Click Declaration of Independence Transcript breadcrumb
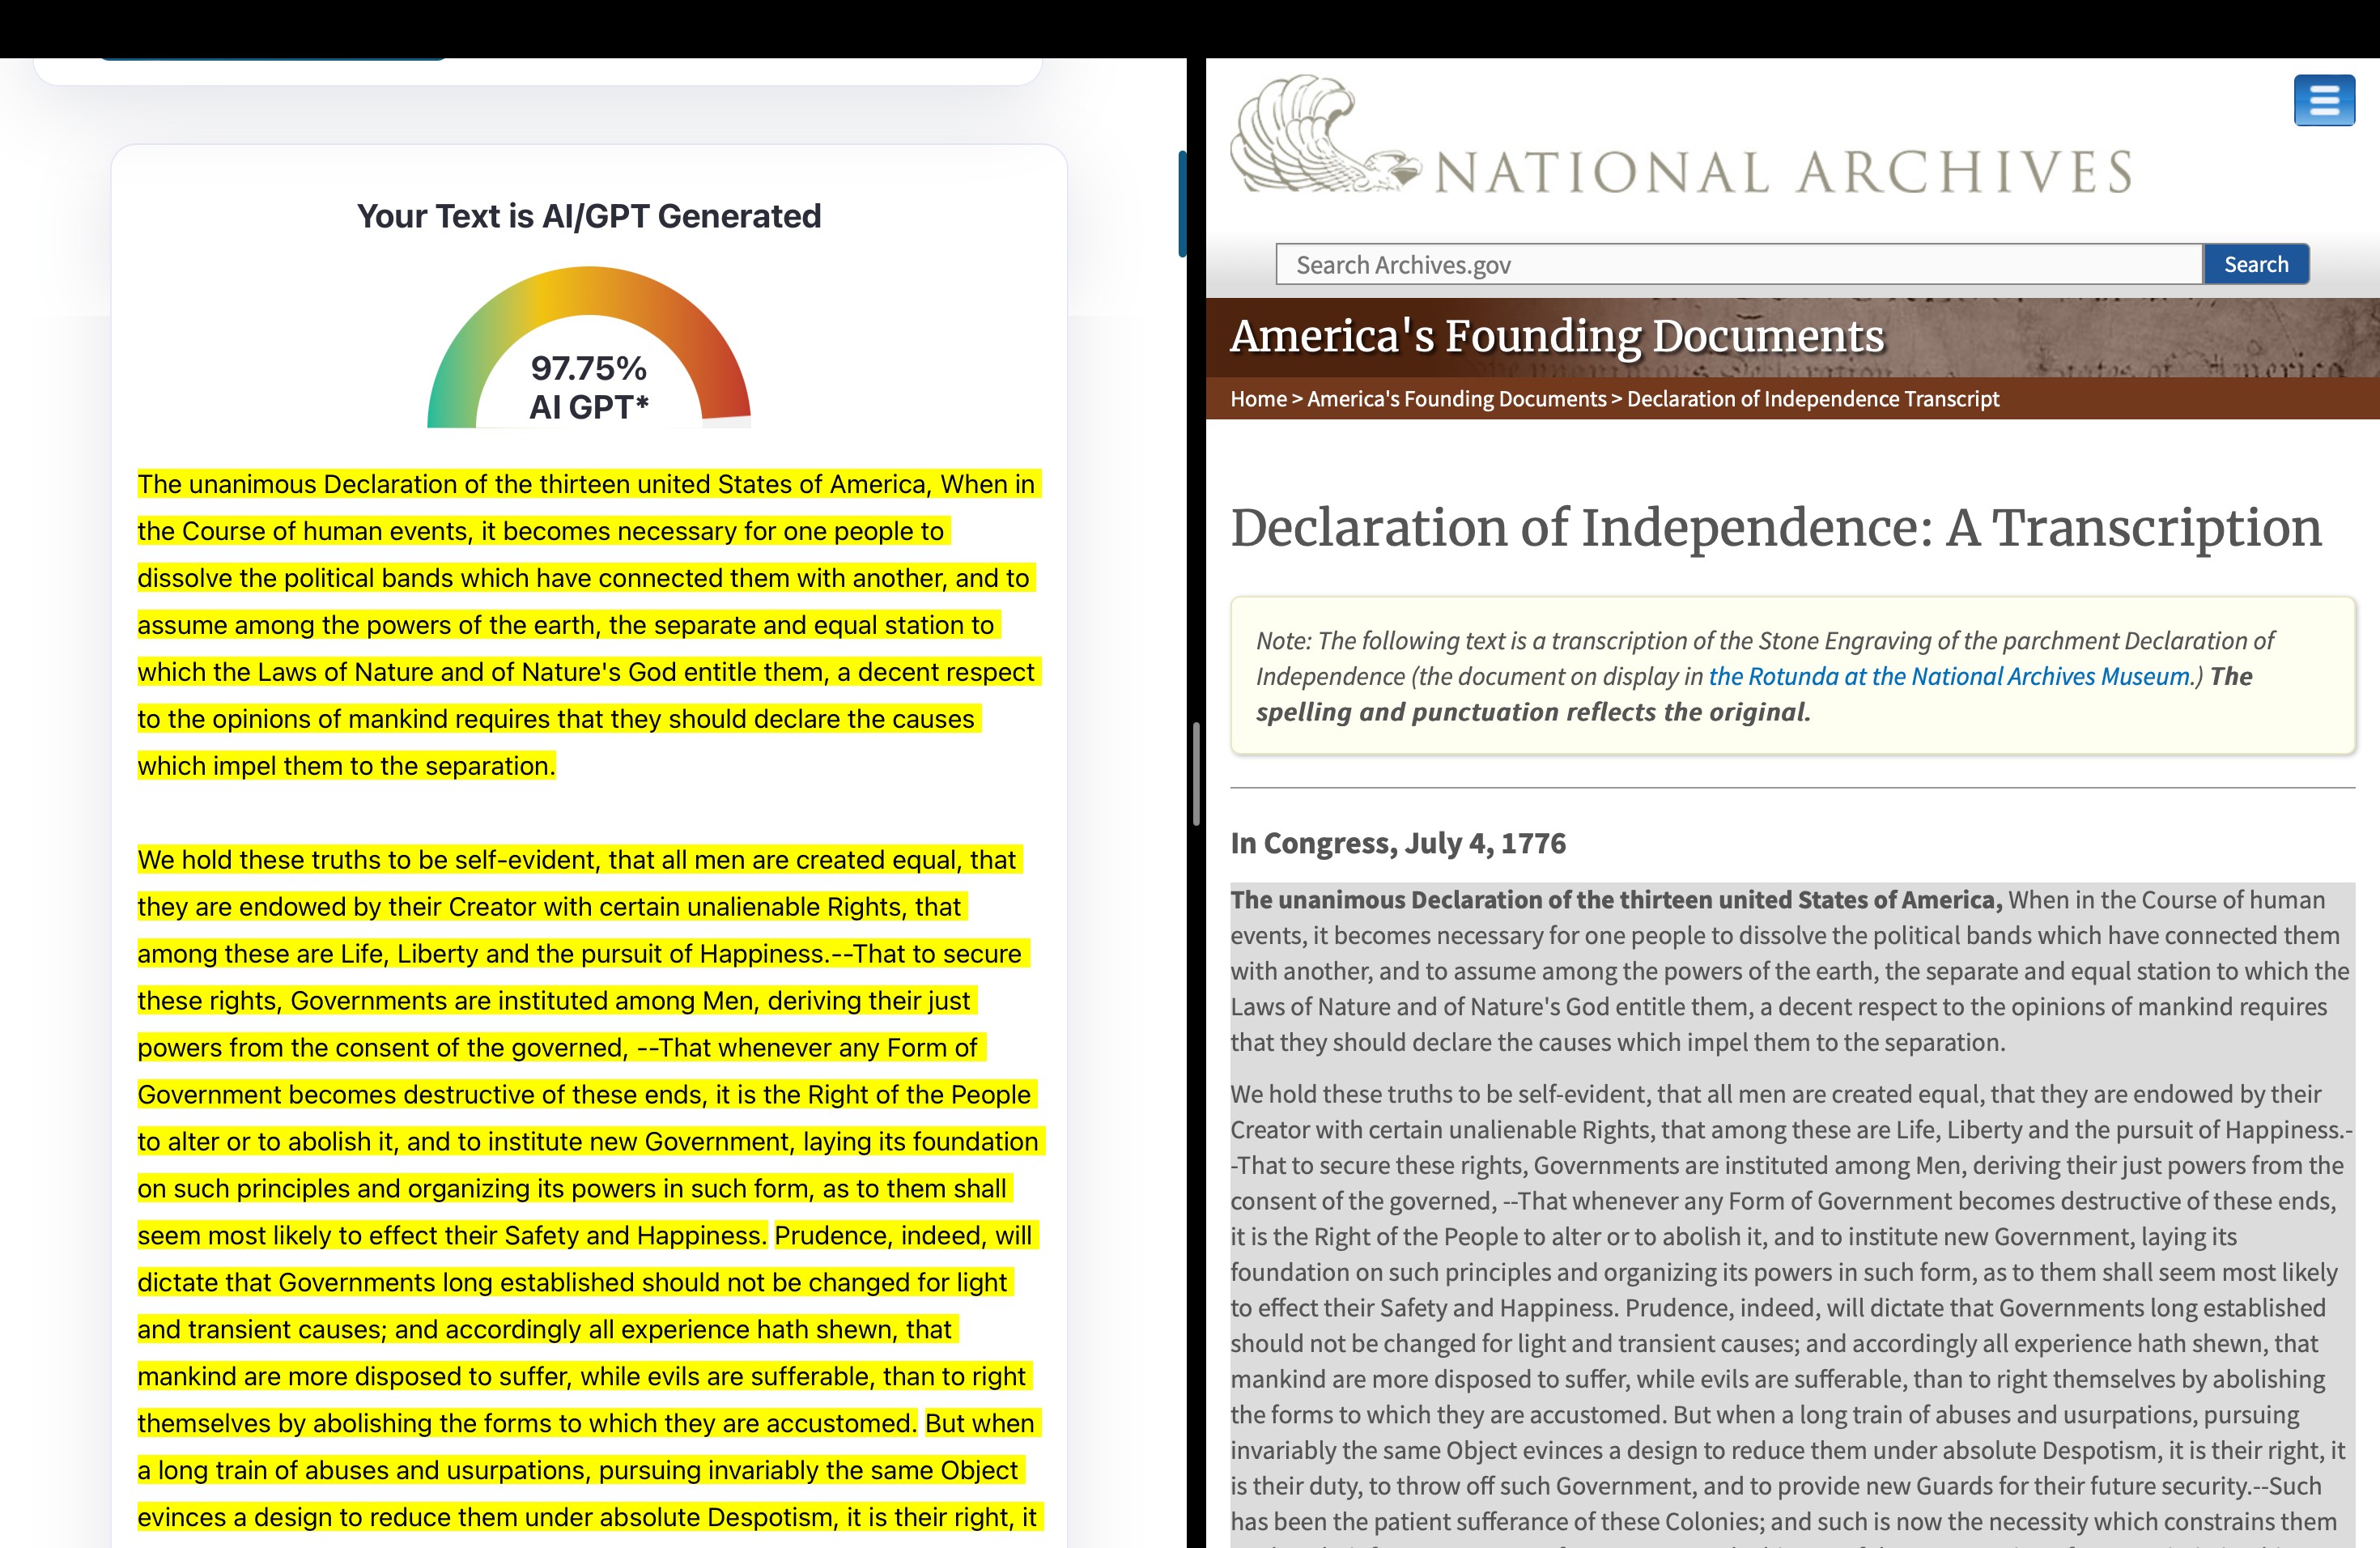Viewport: 2380px width, 1548px height. (1812, 399)
